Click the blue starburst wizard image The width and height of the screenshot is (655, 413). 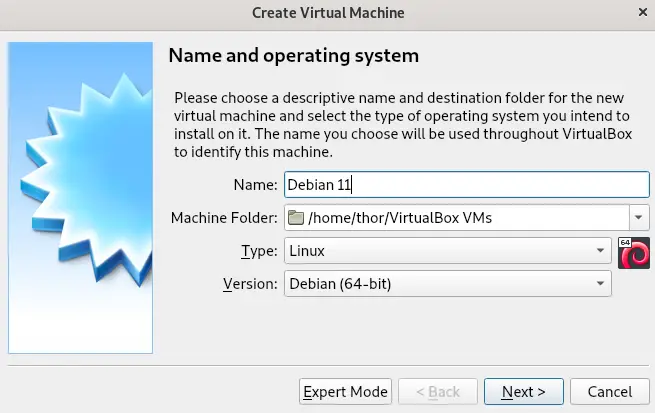pyautogui.click(x=80, y=198)
